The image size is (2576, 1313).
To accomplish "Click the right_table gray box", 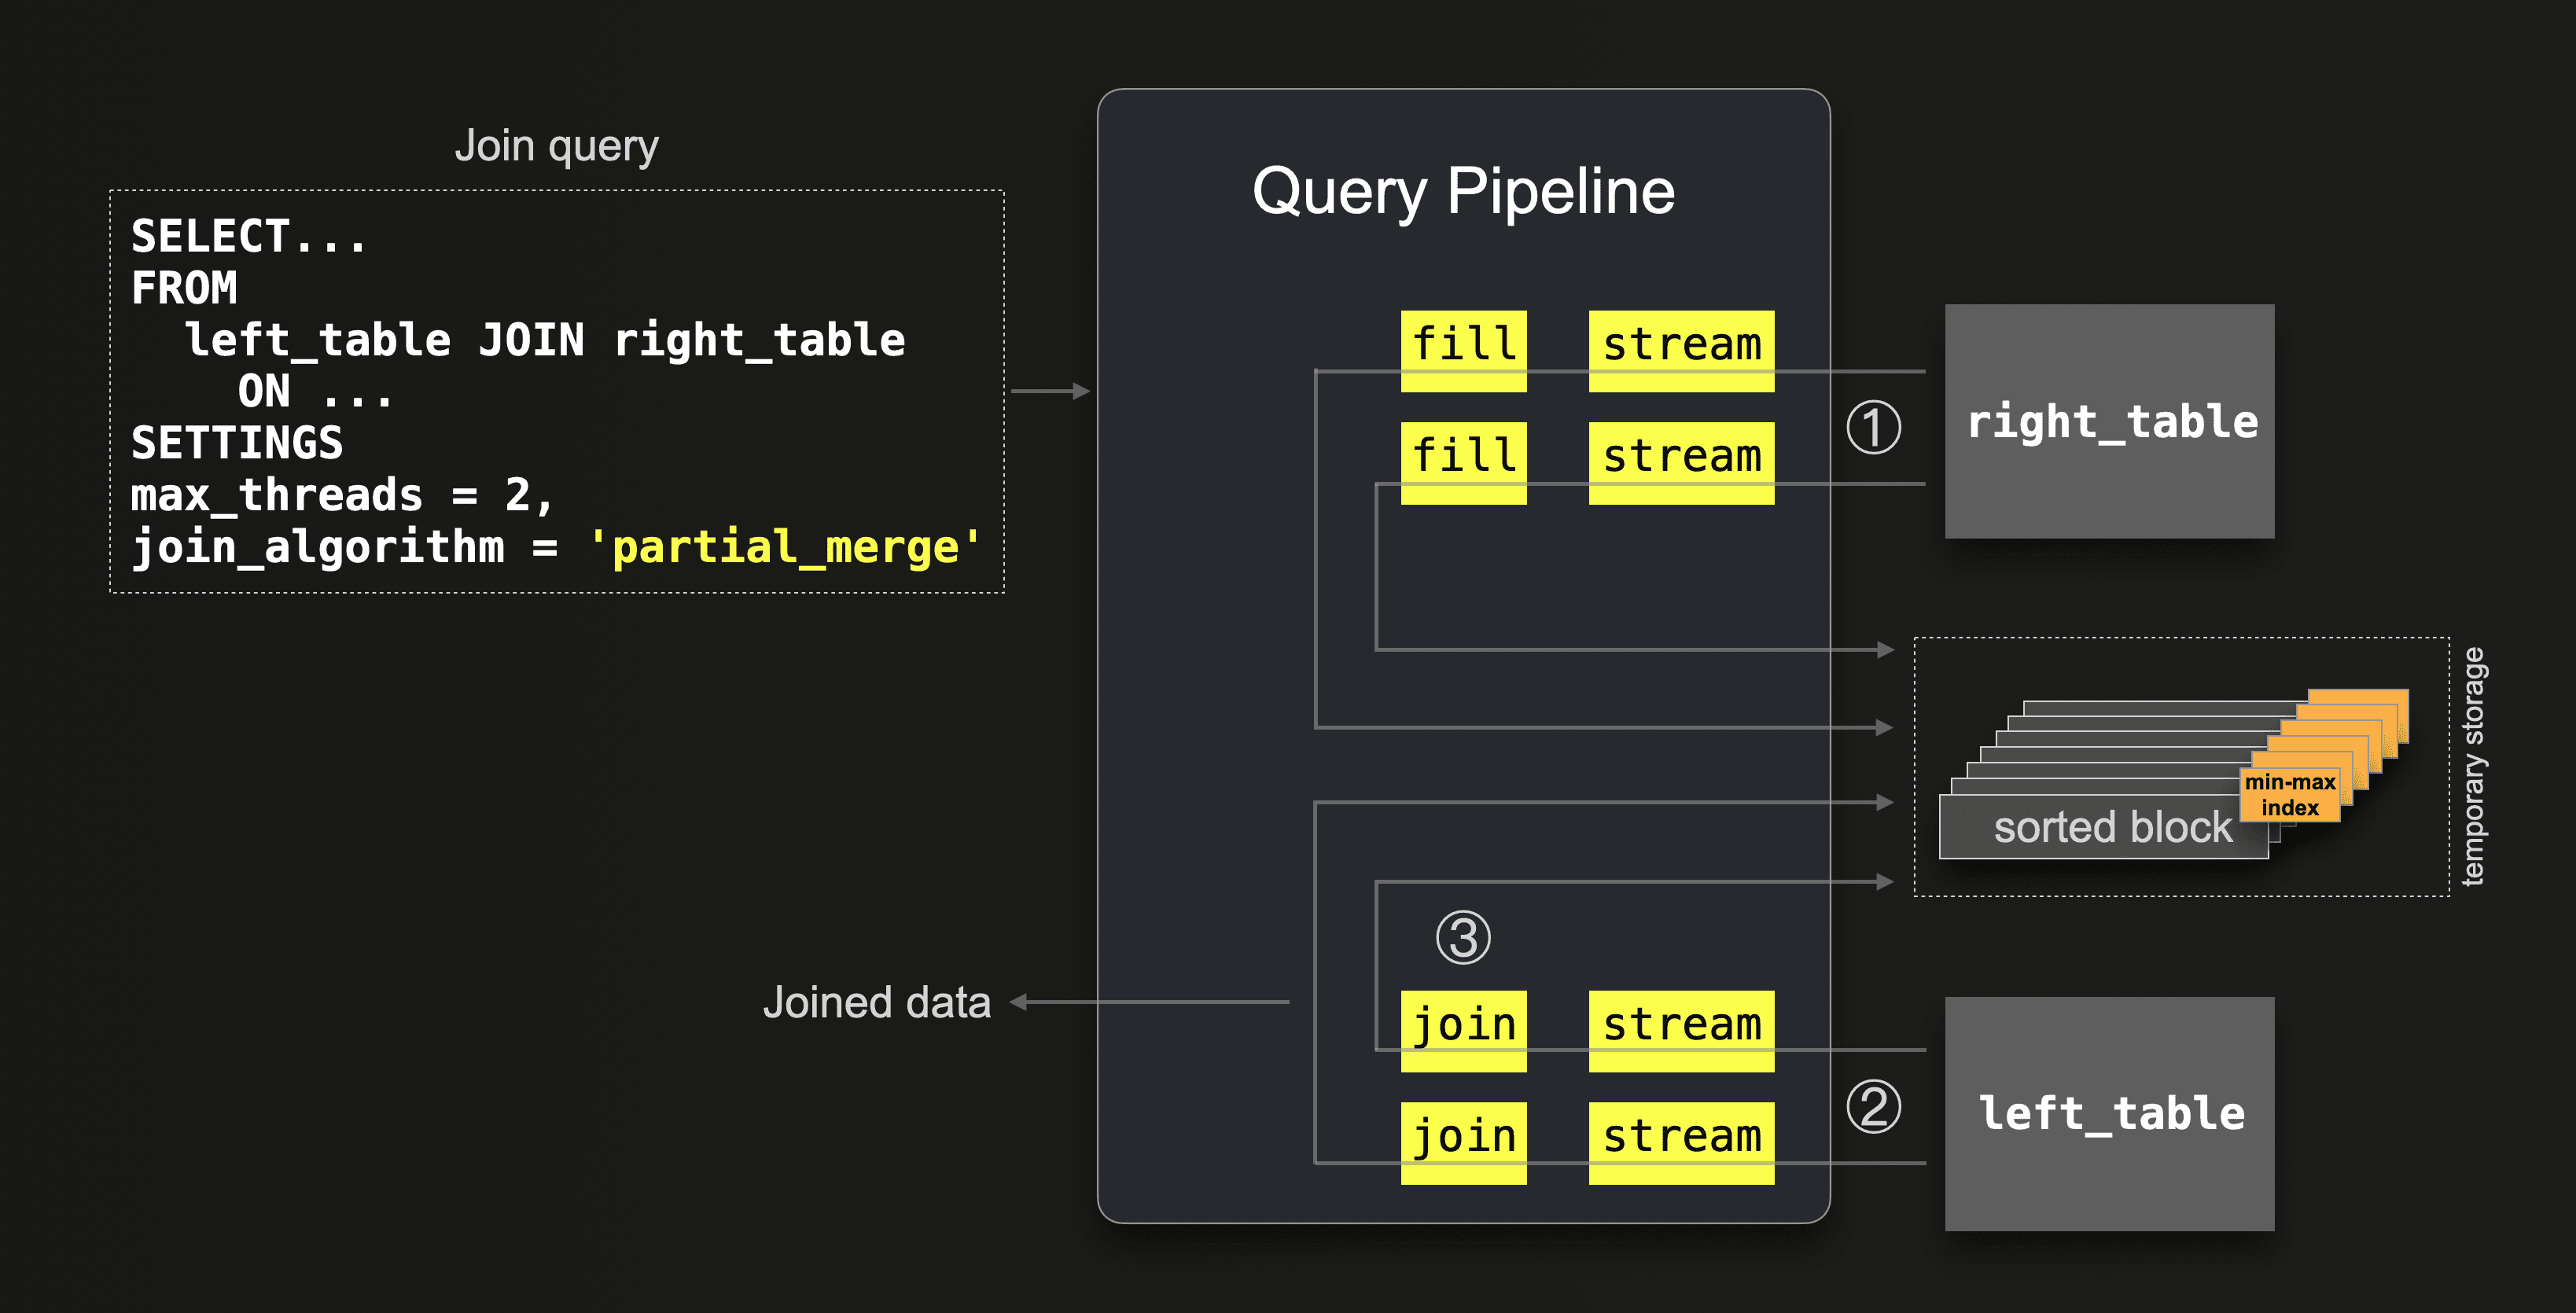I will tap(2109, 421).
